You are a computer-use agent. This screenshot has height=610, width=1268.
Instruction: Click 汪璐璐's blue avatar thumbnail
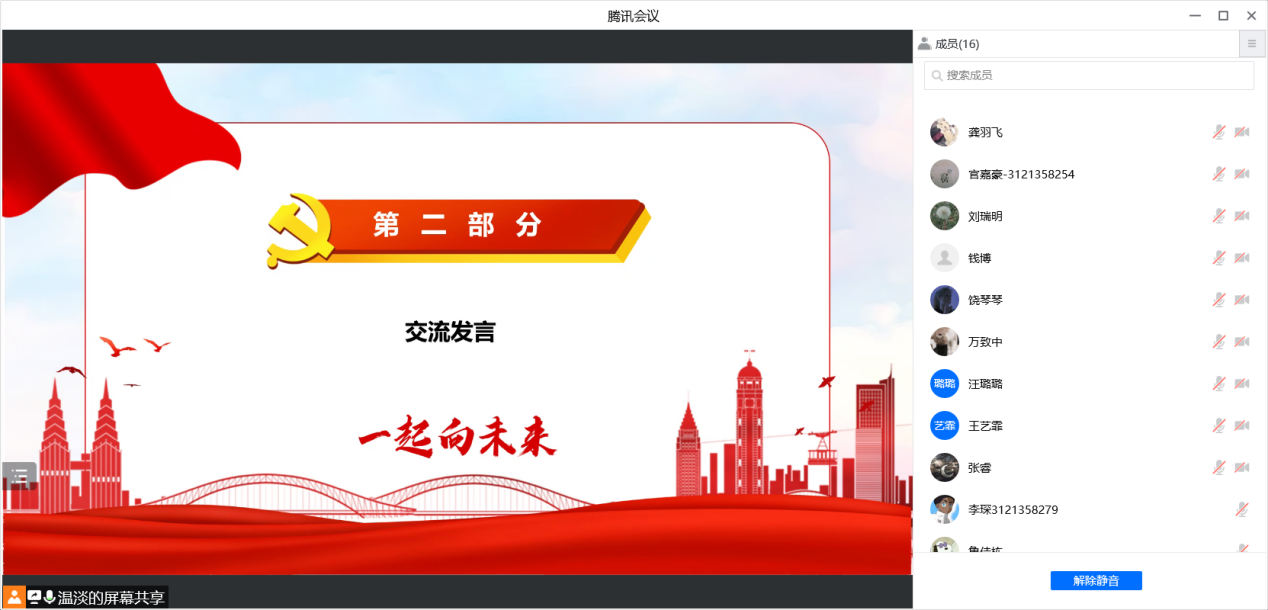(x=944, y=384)
